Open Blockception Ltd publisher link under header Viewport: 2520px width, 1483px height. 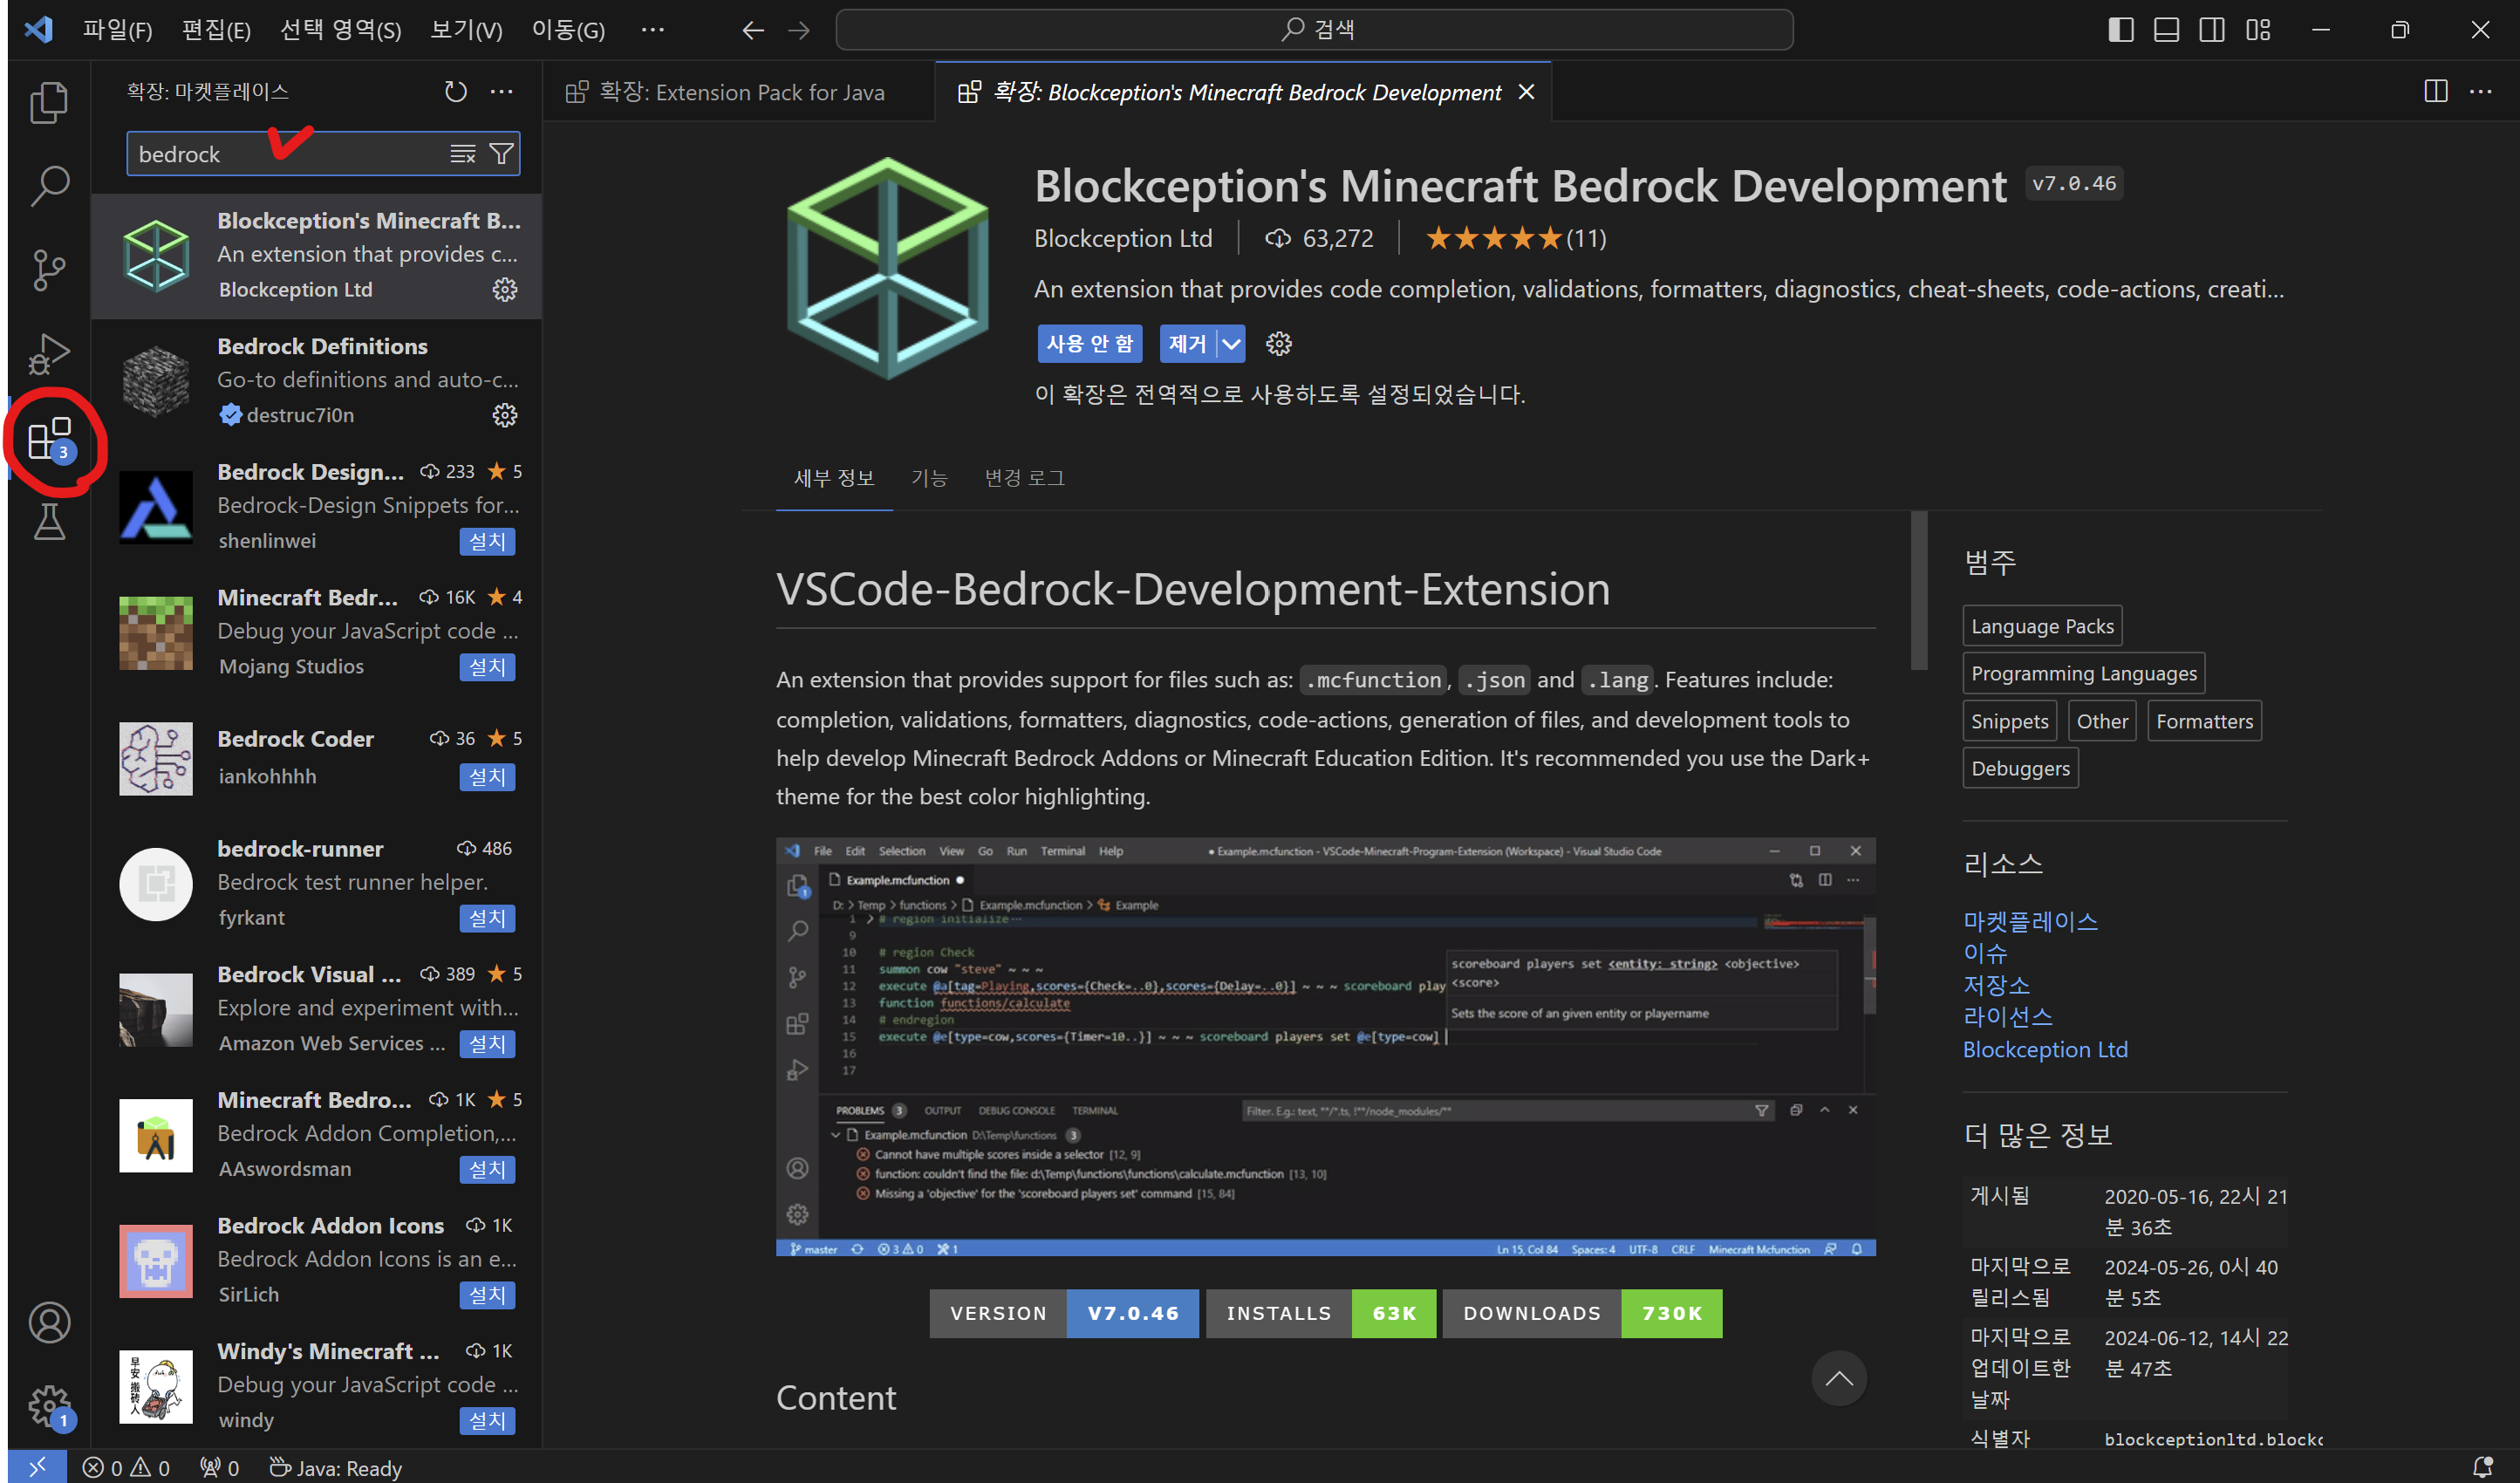click(1122, 239)
